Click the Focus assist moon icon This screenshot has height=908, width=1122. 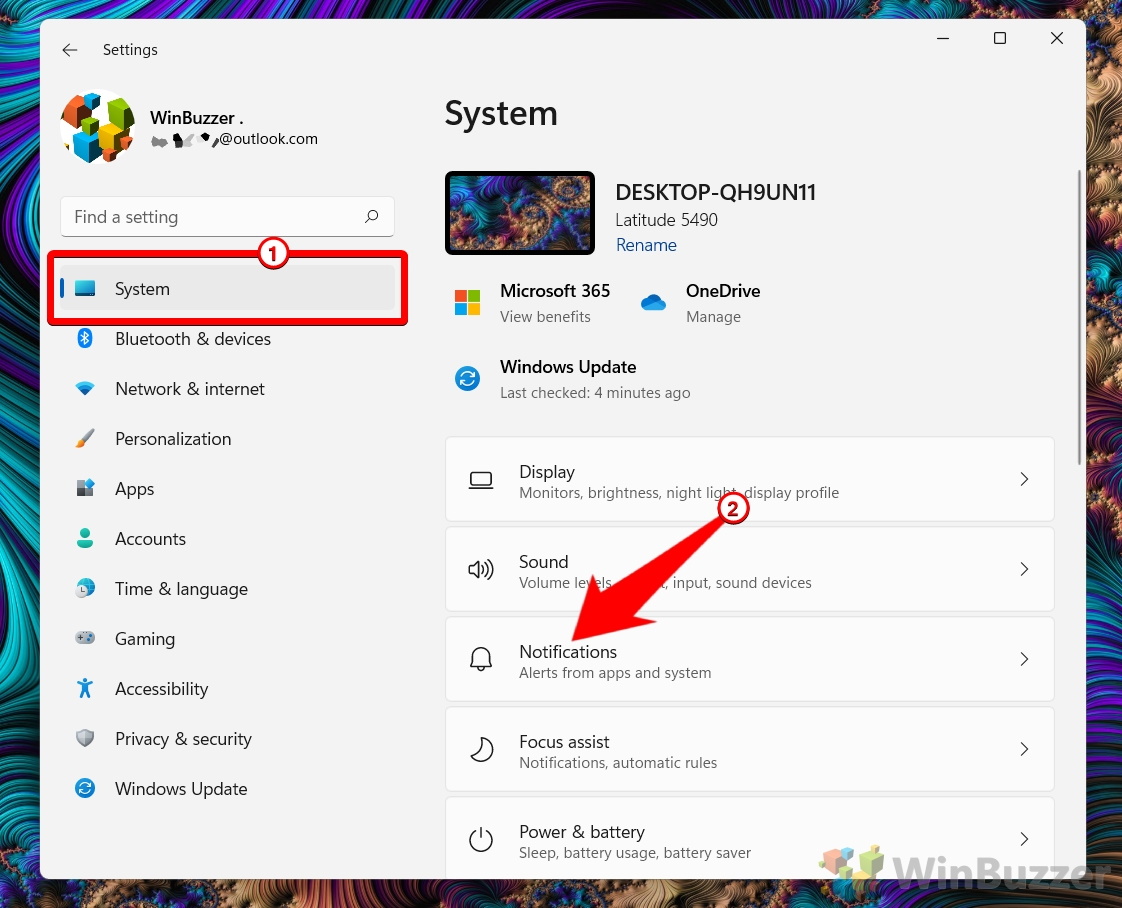(481, 749)
